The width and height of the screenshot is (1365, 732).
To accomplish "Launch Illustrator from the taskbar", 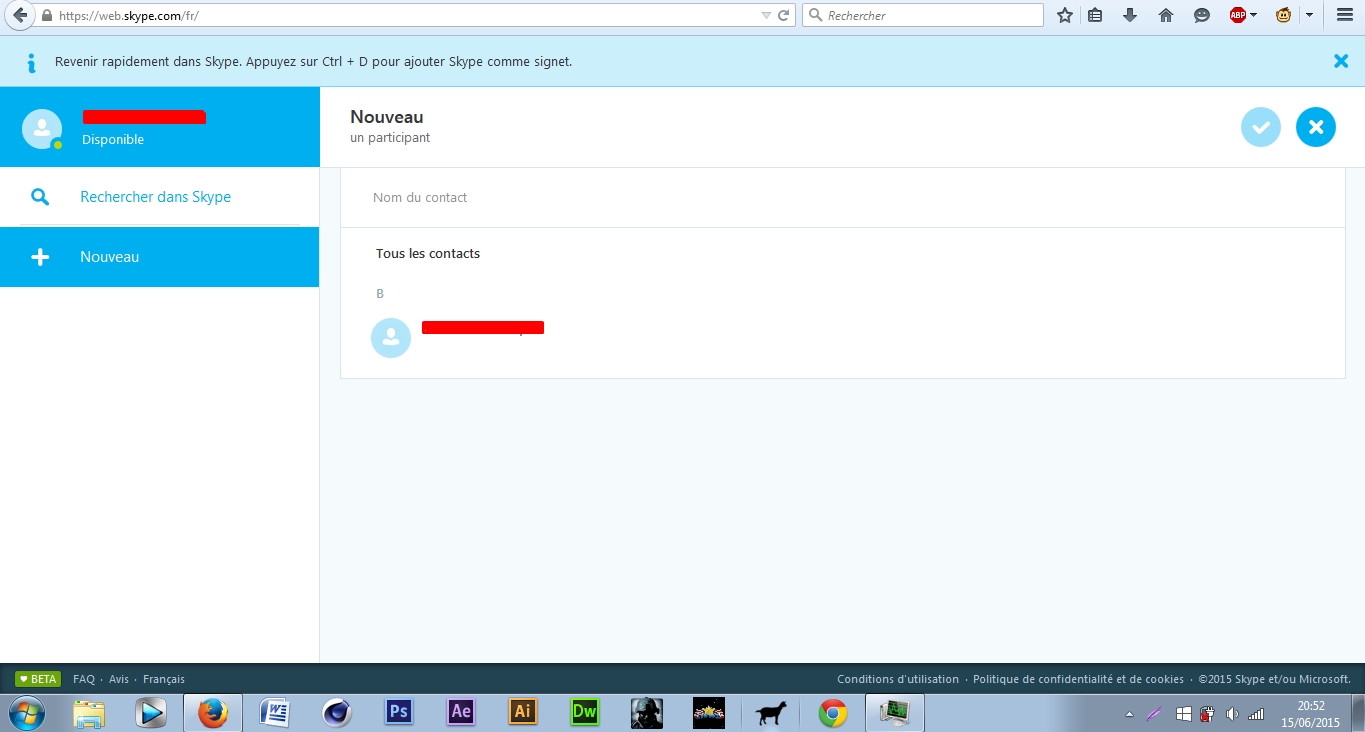I will click(522, 712).
